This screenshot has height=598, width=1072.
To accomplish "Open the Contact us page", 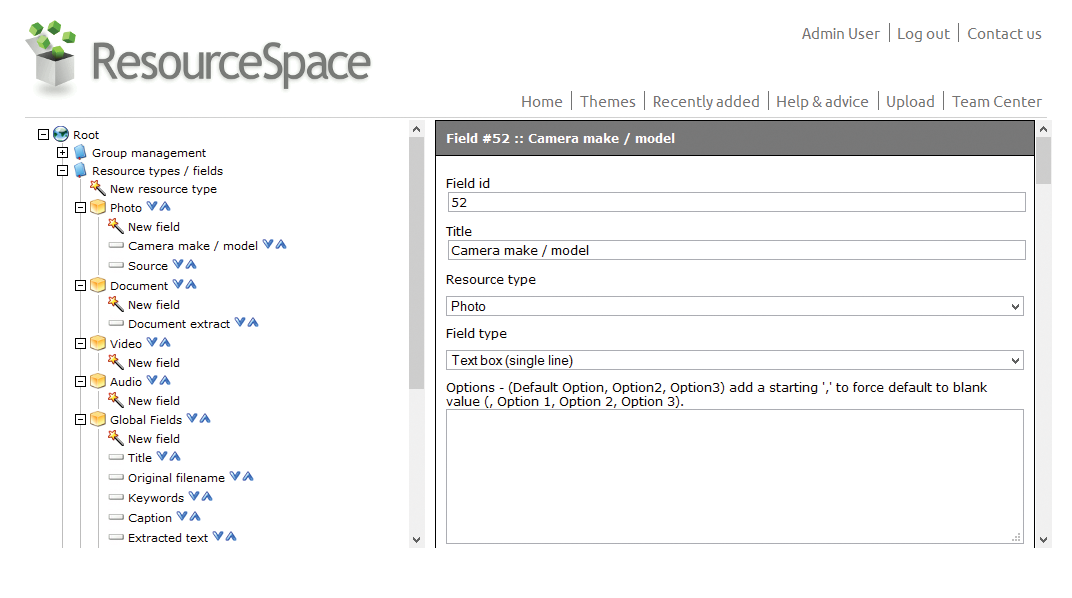I will pos(1004,33).
